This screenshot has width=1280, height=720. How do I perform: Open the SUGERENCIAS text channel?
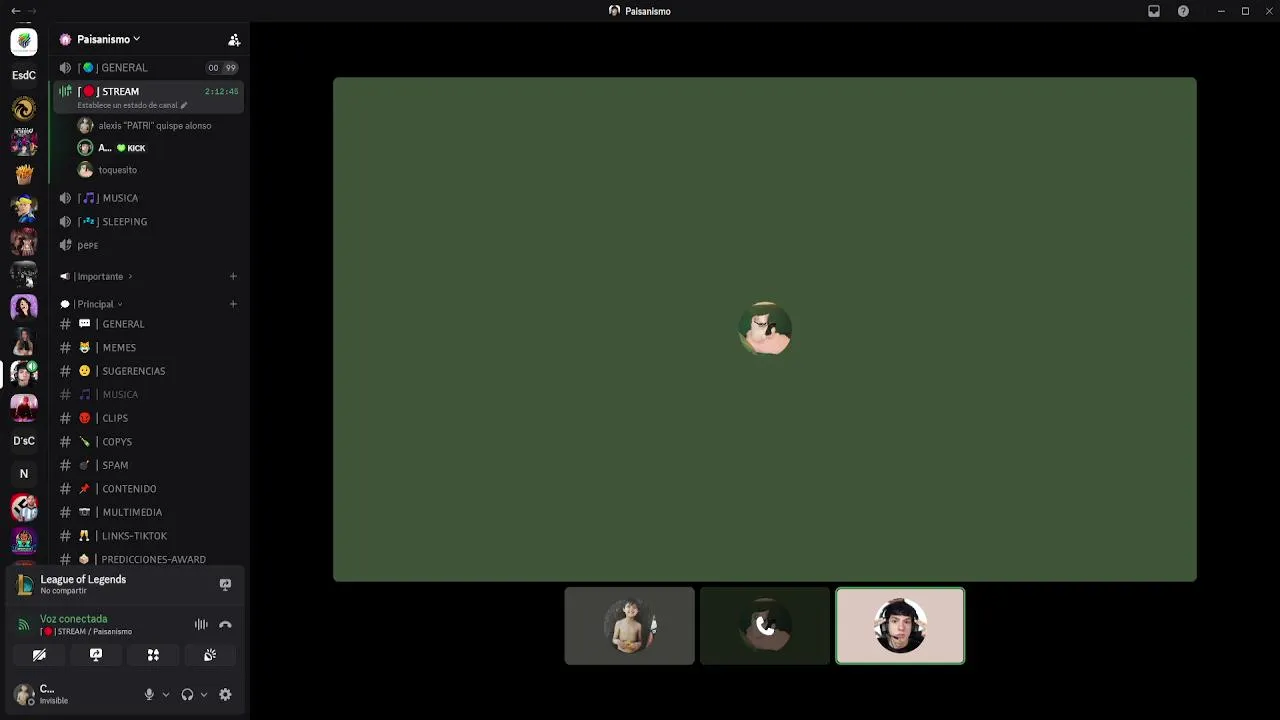tap(148, 371)
